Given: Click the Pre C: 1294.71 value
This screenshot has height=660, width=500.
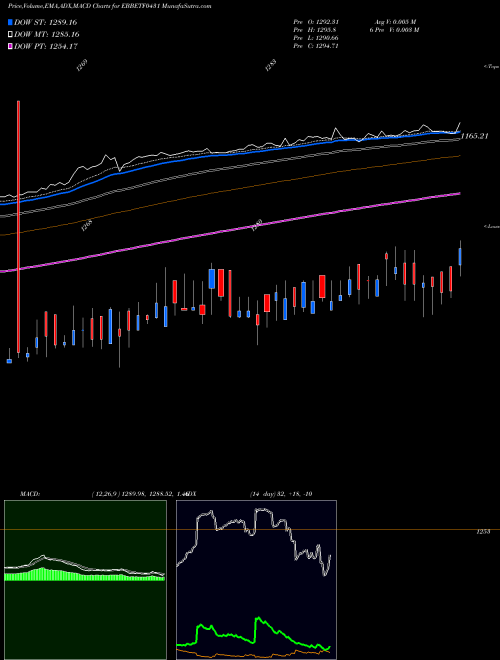Looking at the screenshot, I should 316,46.
